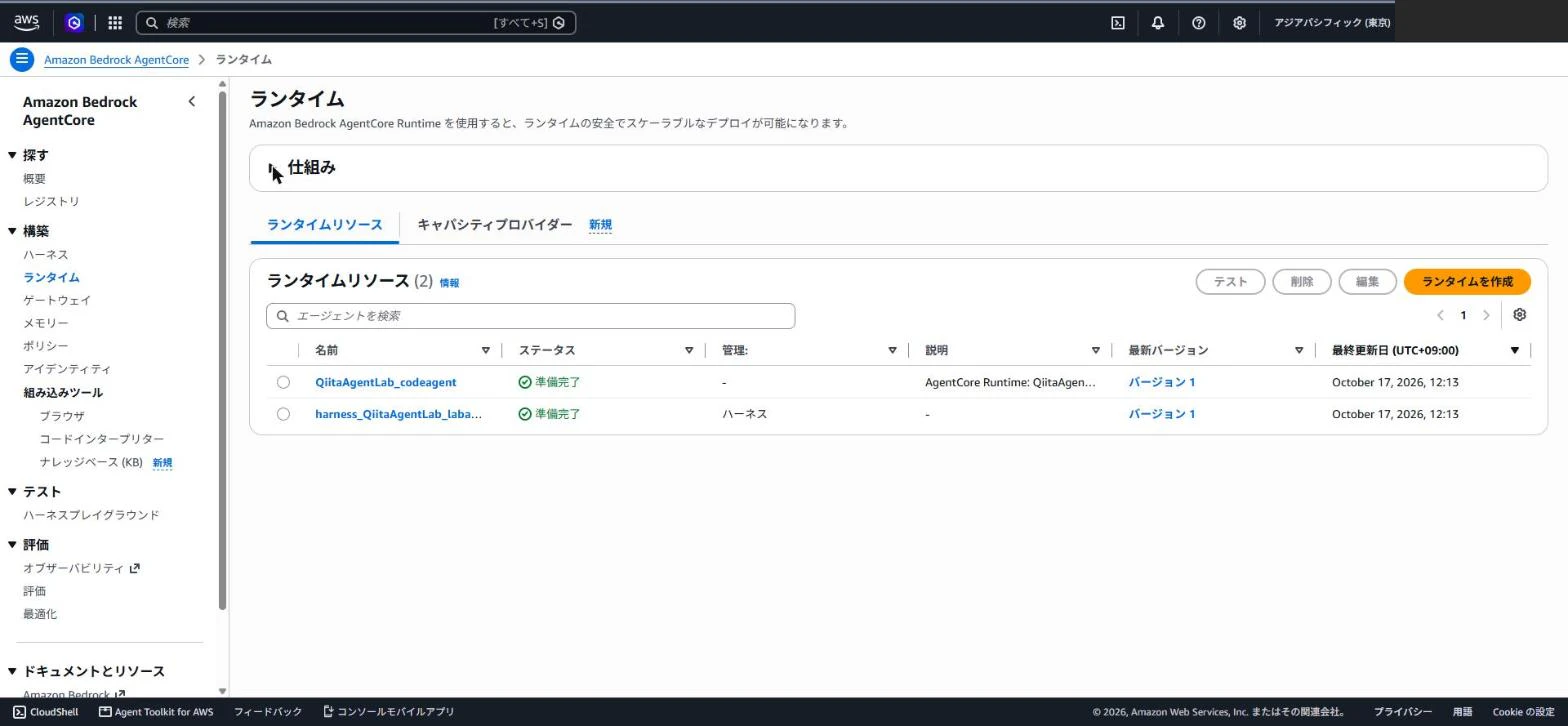Click the テスト button above the table
The image size is (1568, 726).
(1230, 282)
